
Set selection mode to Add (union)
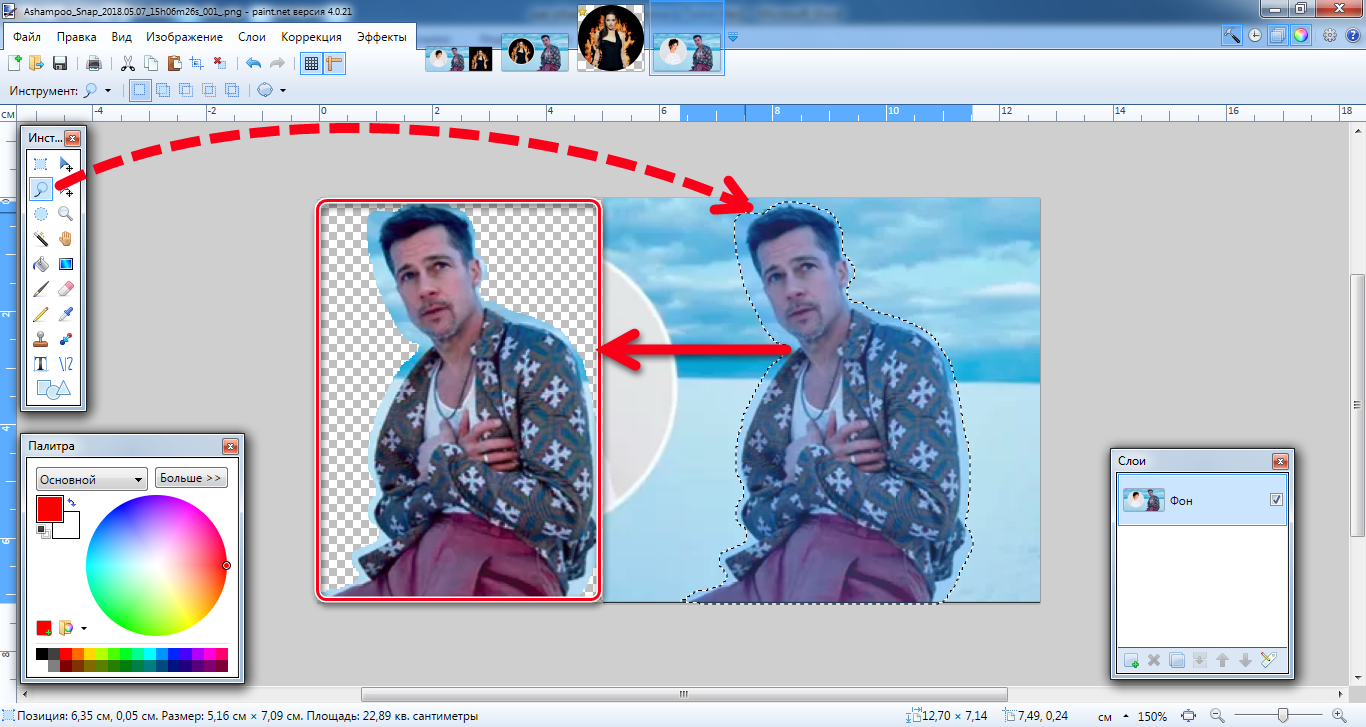coord(163,90)
